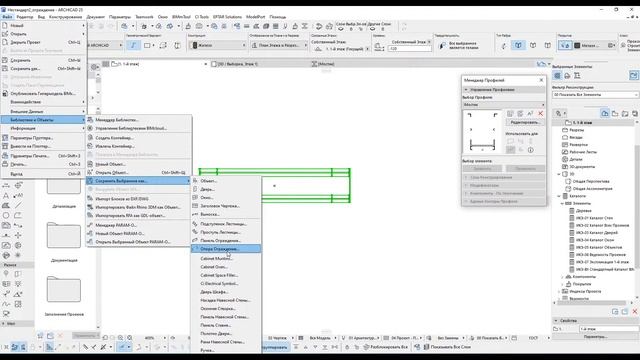
Task: Open the Design menu in menu bar
Action: pyautogui.click(x=65, y=17)
